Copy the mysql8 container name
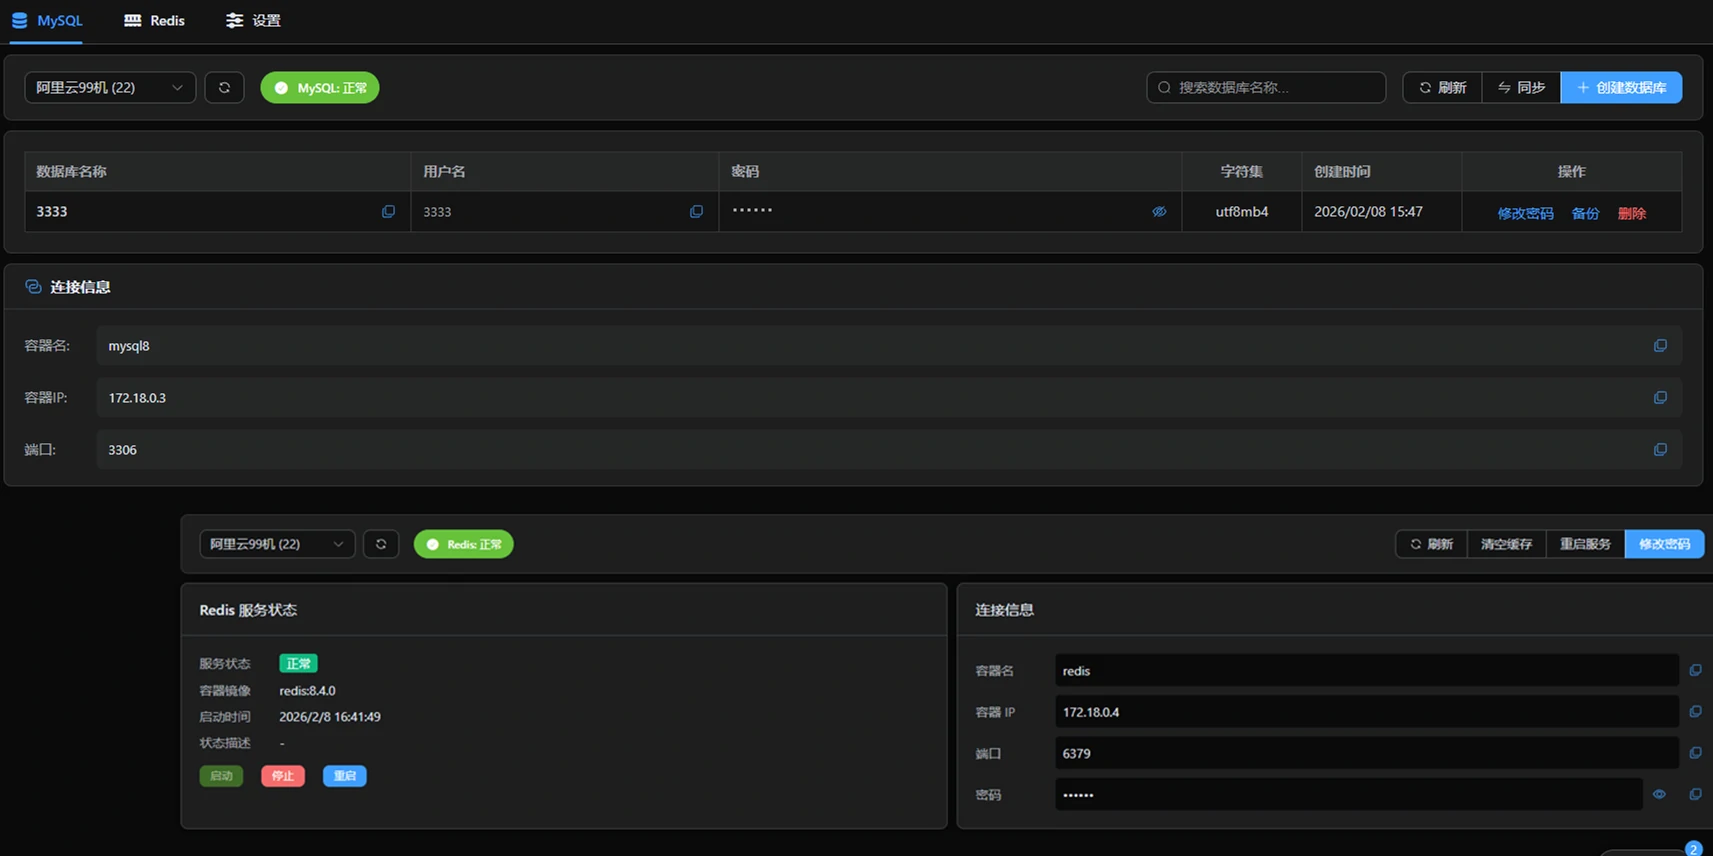 pyautogui.click(x=1660, y=346)
